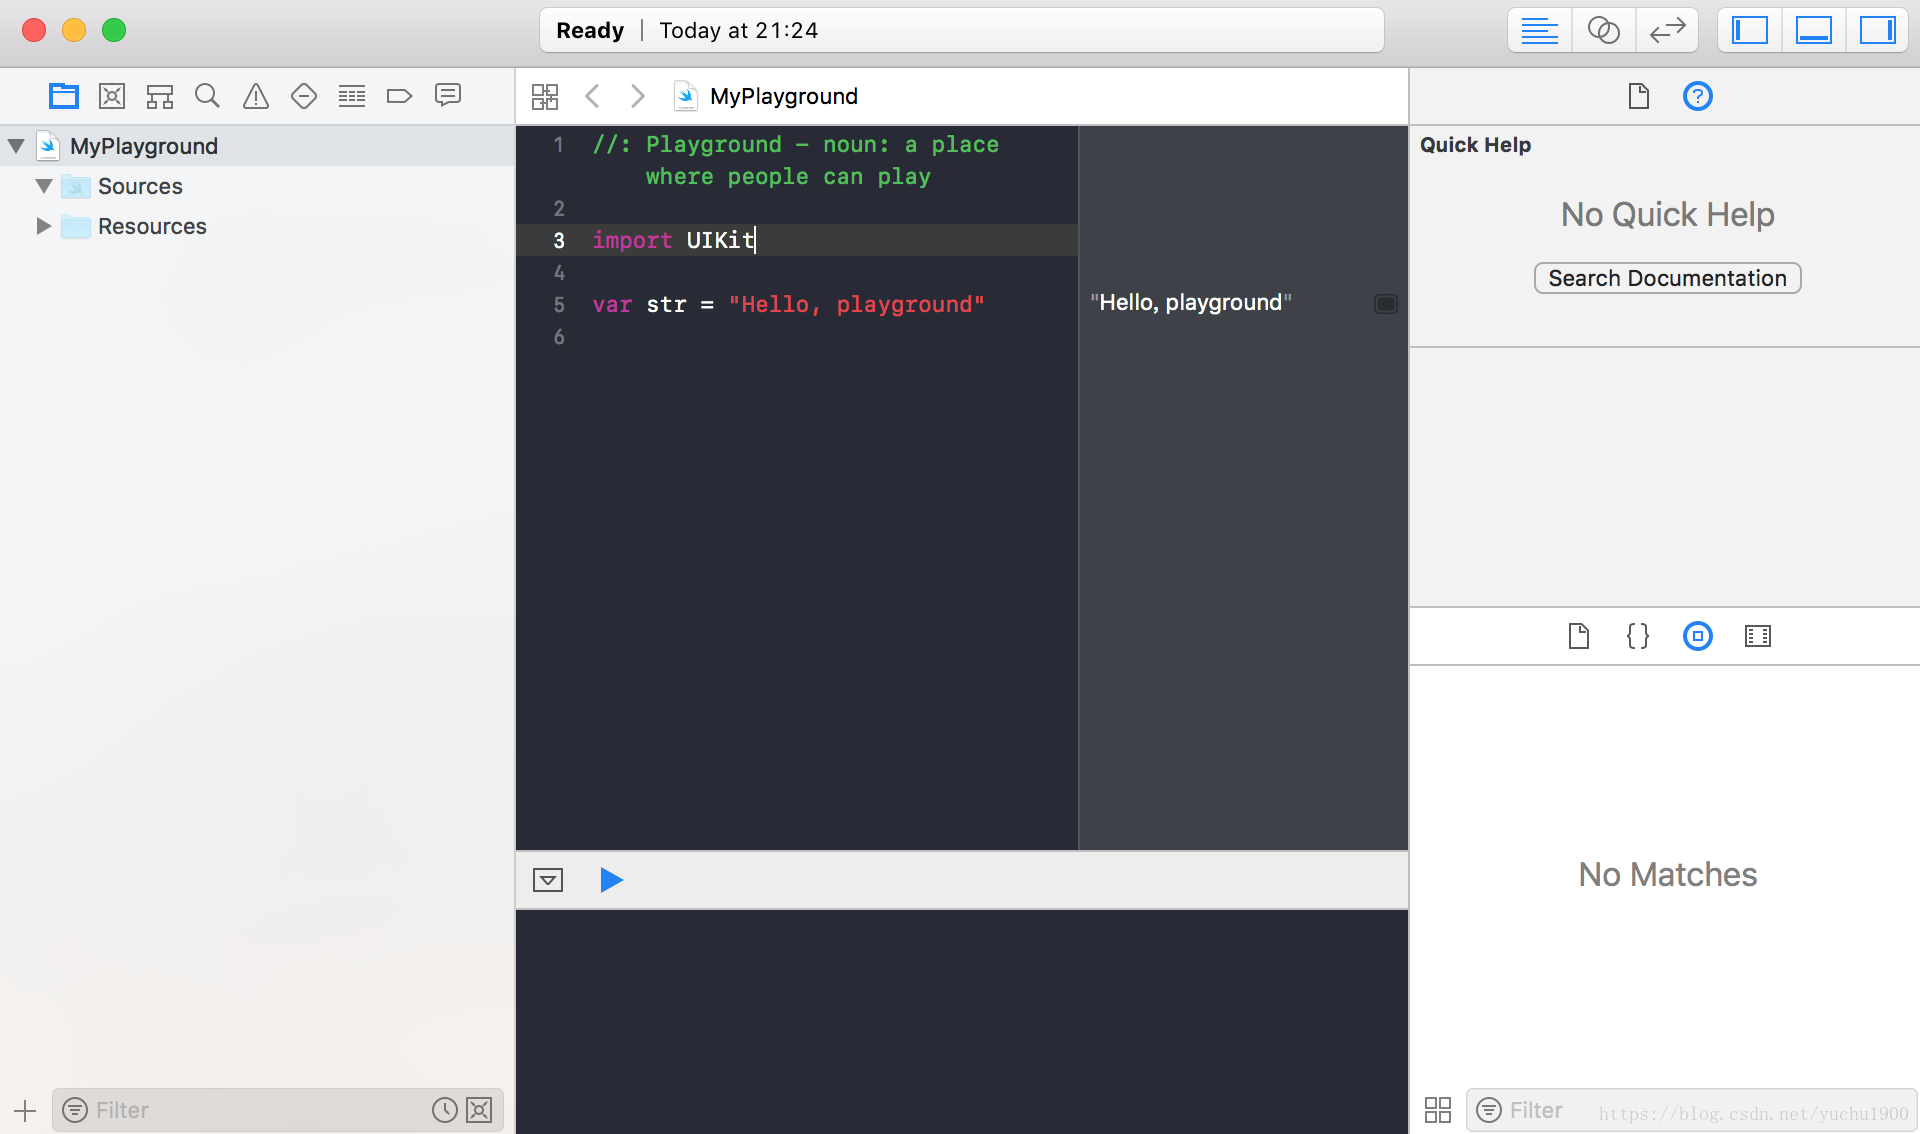The width and height of the screenshot is (1920, 1134).
Task: Show inline result for Hello, playground
Action: pyautogui.click(x=1385, y=304)
